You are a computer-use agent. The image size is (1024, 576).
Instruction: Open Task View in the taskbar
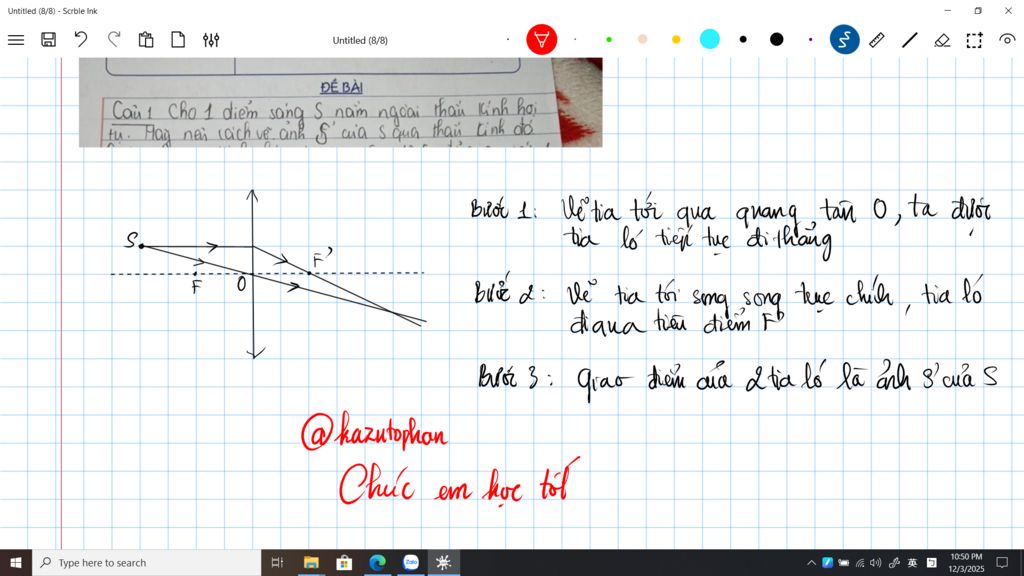point(277,562)
